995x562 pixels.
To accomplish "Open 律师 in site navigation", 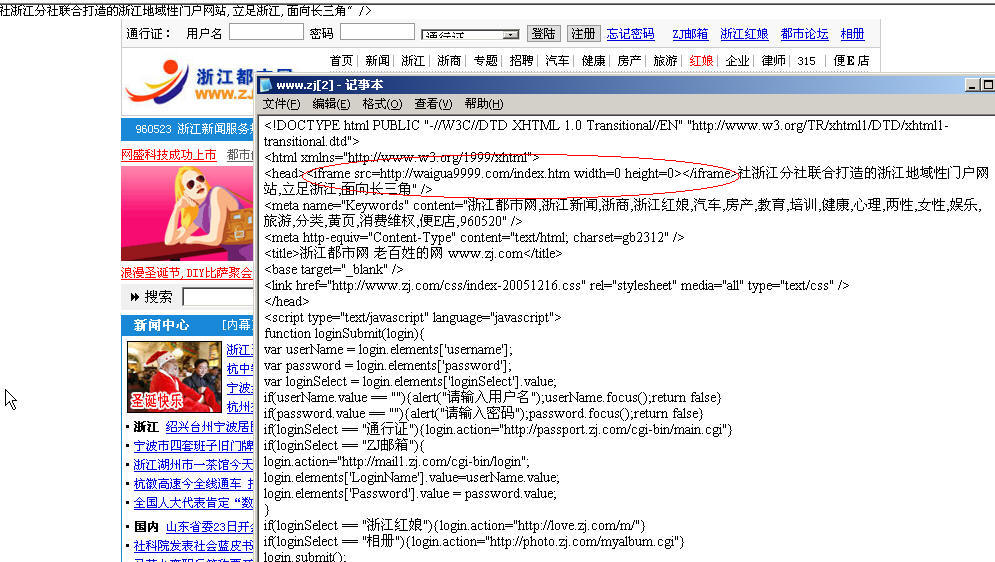I will tap(773, 61).
